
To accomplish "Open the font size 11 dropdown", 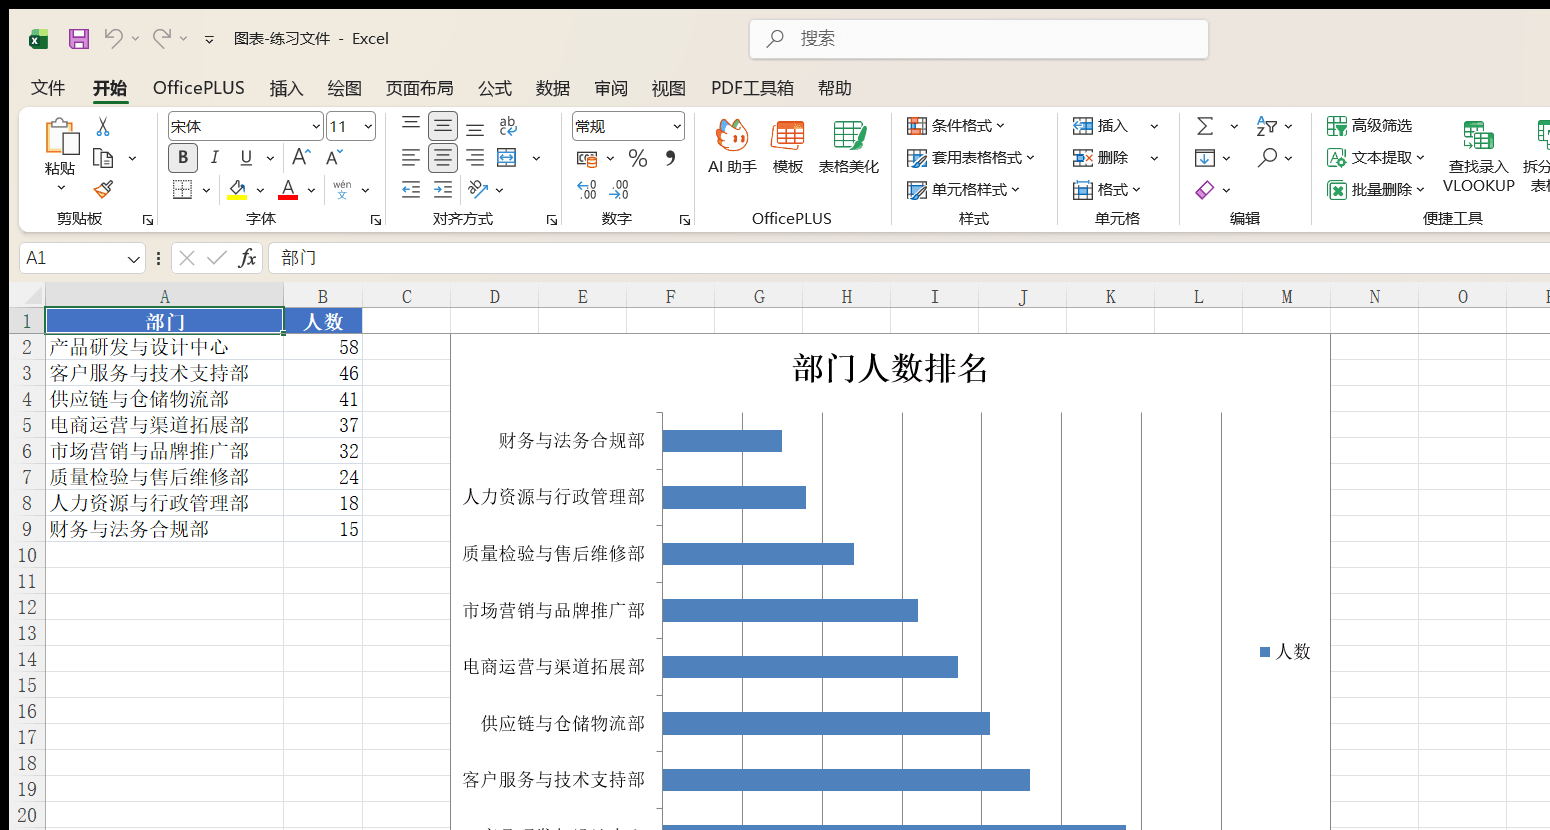I will [x=368, y=126].
